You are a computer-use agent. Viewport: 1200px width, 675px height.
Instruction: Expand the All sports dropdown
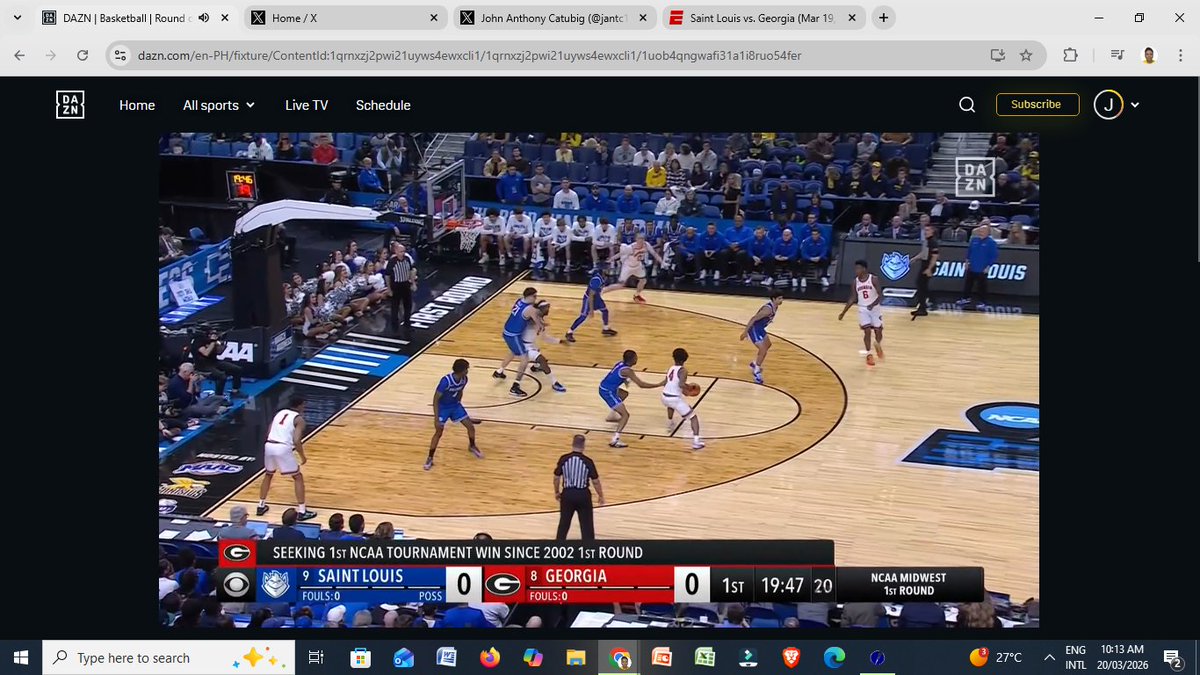pyautogui.click(x=219, y=105)
